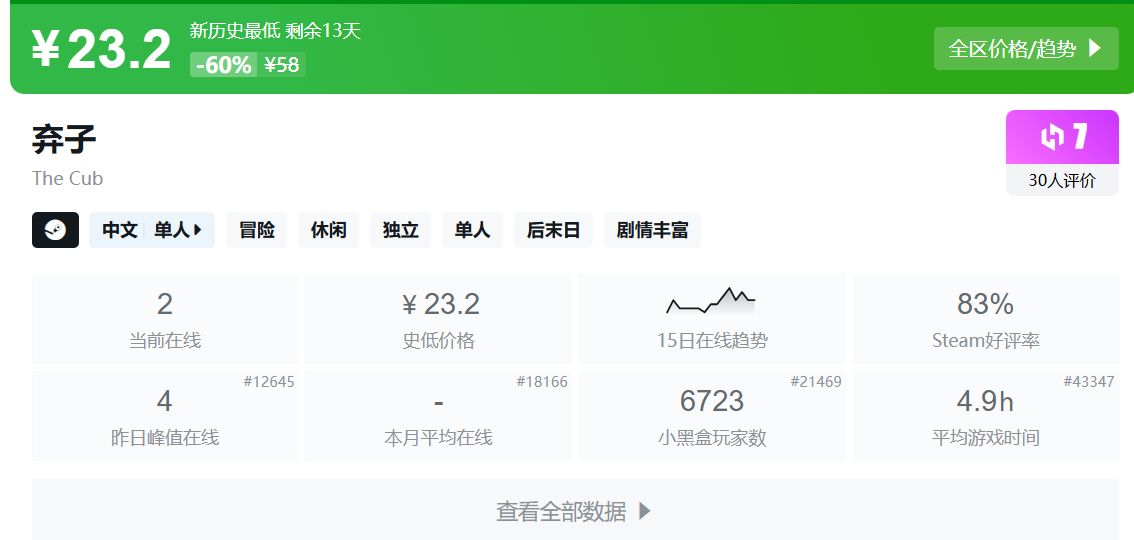The height and width of the screenshot is (540, 1134).
Task: Expand 查看全部数据 to see all data
Action: point(575,510)
